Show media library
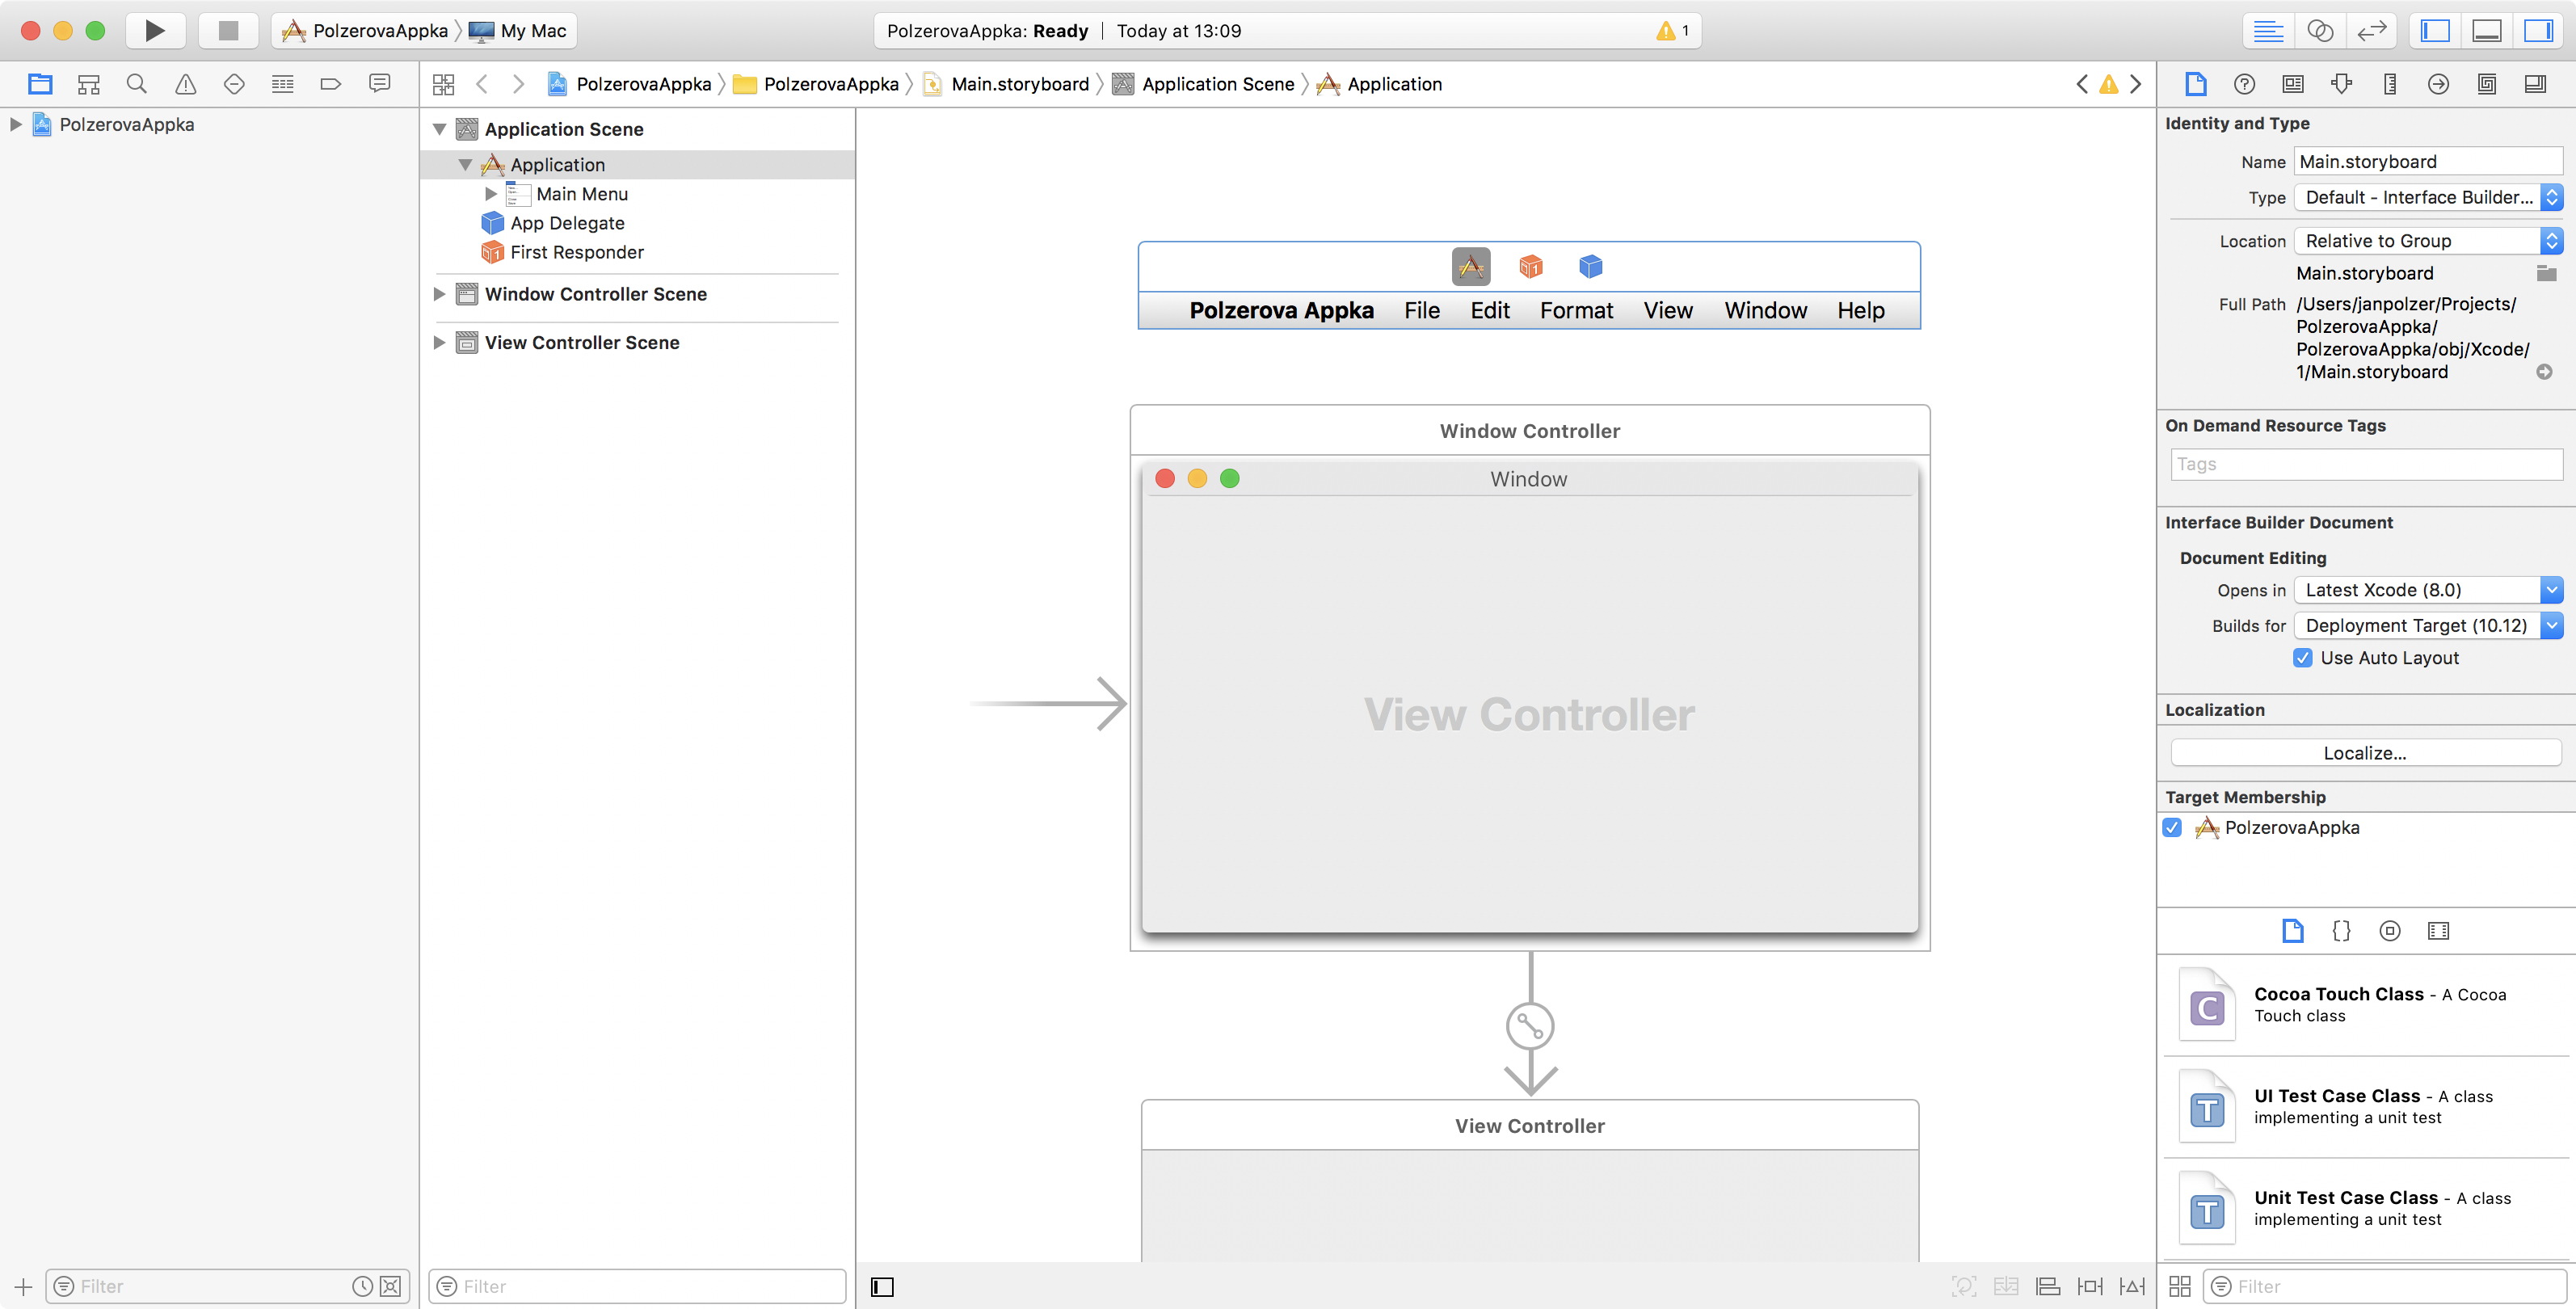Viewport: 2576px width, 1309px height. (x=2439, y=931)
